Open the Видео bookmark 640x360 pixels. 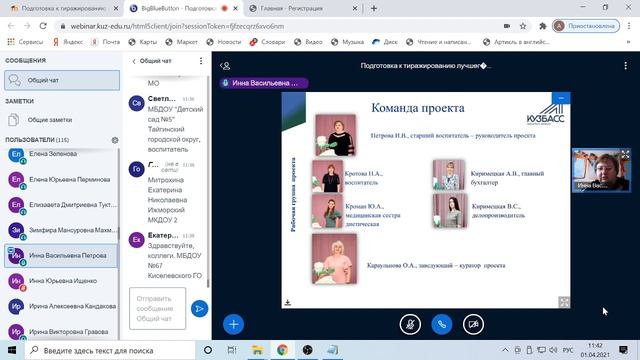click(x=308, y=42)
